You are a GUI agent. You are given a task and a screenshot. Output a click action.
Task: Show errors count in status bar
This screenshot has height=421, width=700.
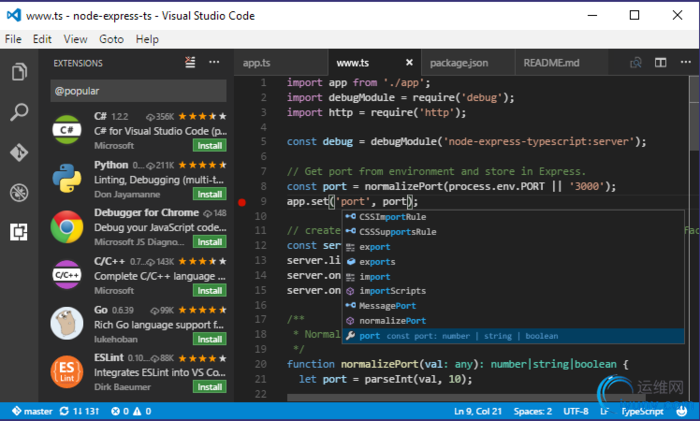pos(120,411)
